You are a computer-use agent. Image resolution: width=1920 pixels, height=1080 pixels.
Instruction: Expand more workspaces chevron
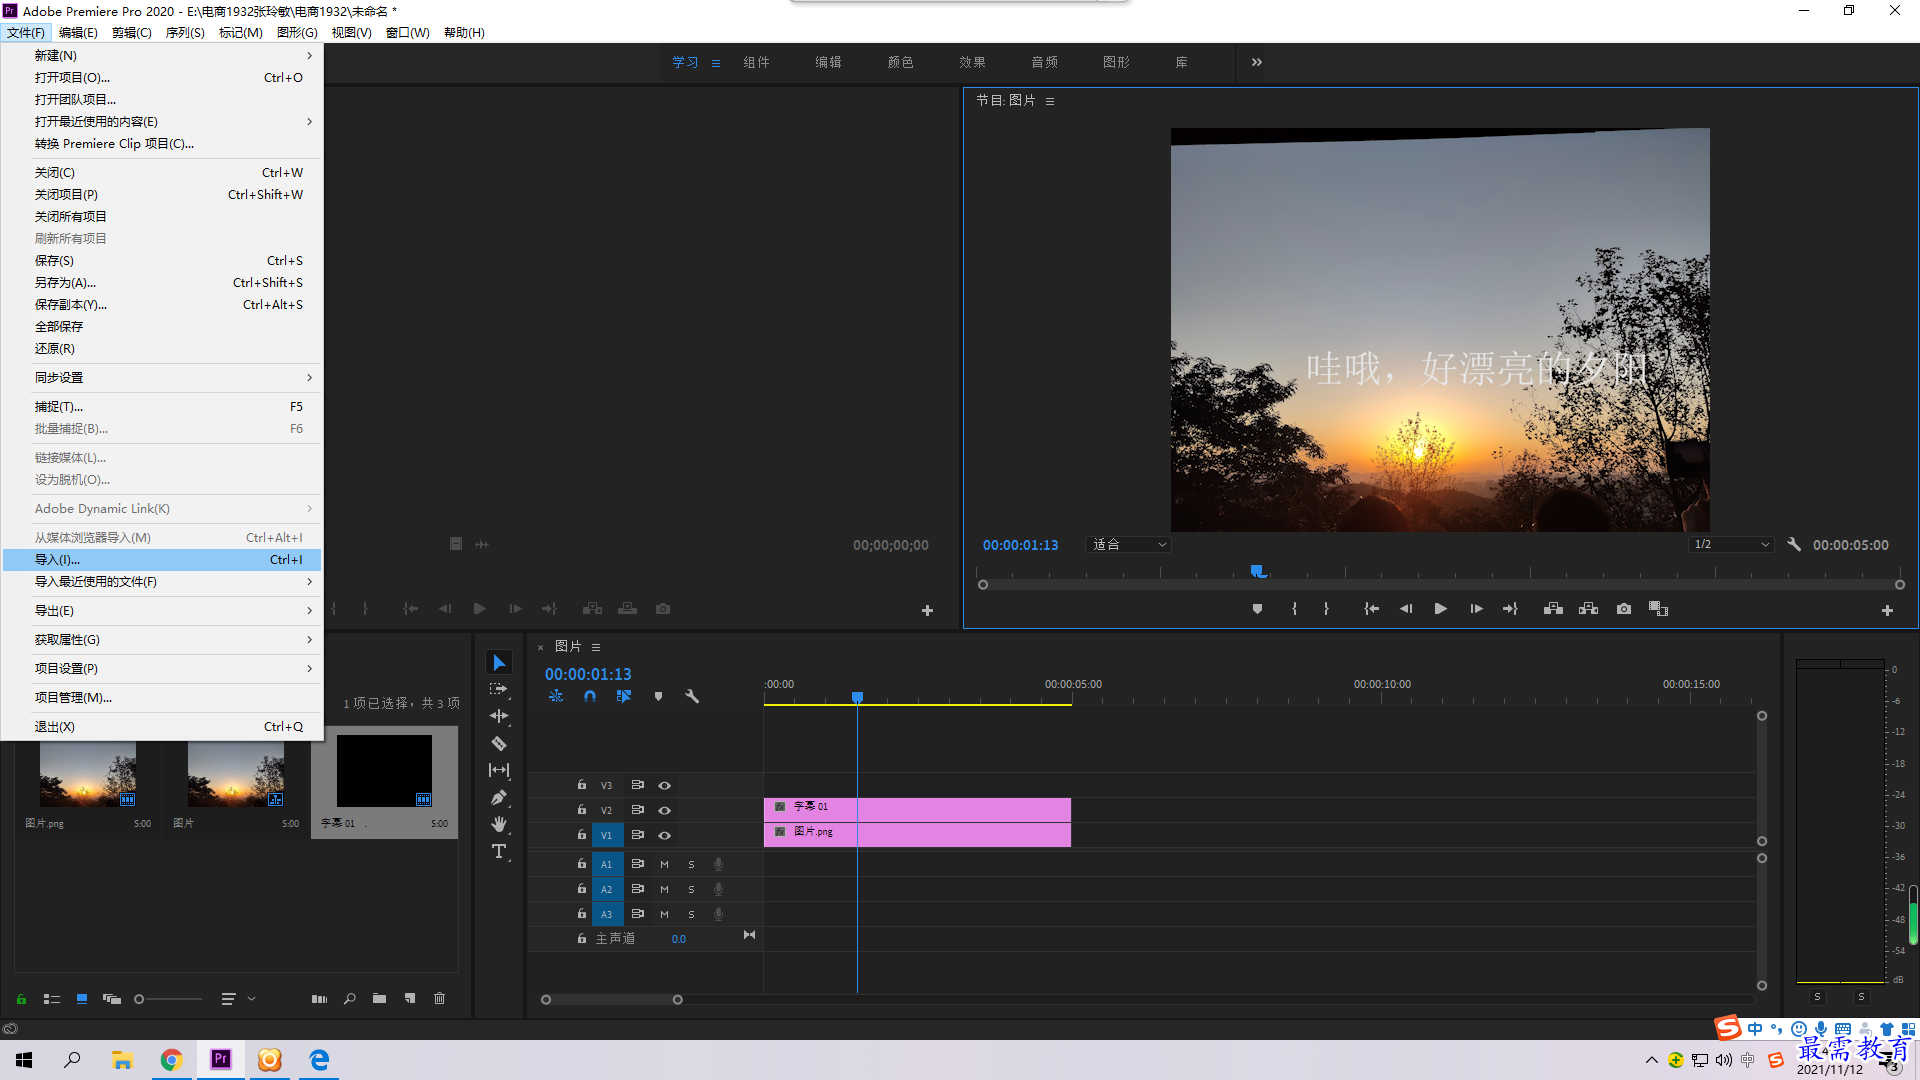click(x=1257, y=62)
